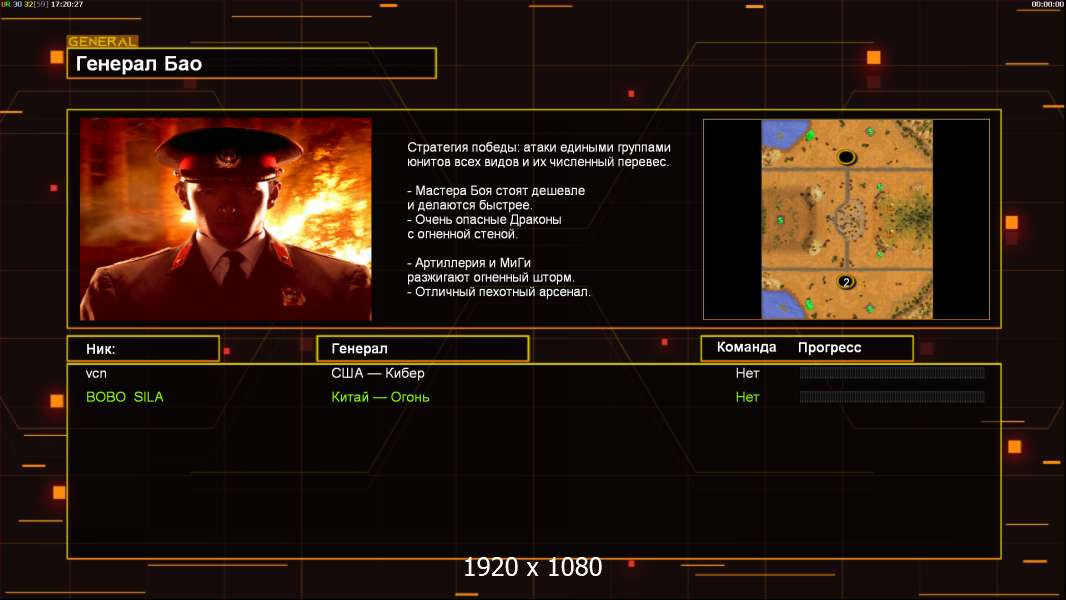This screenshot has width=1066, height=600.
Task: Click the Генерал Бао title box
Action: (252, 63)
